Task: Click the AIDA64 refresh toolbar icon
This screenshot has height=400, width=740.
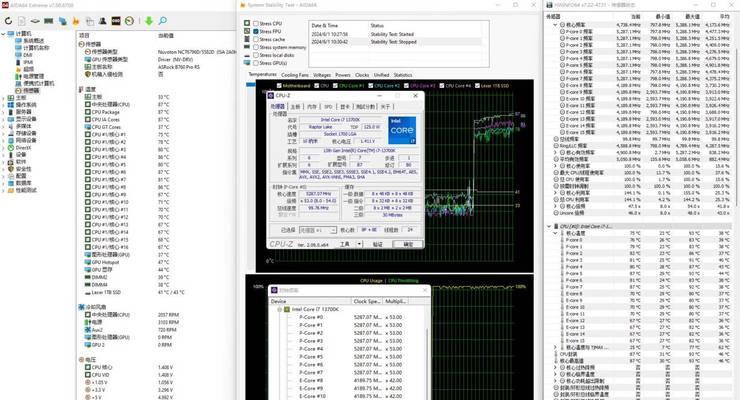Action: 8,21
